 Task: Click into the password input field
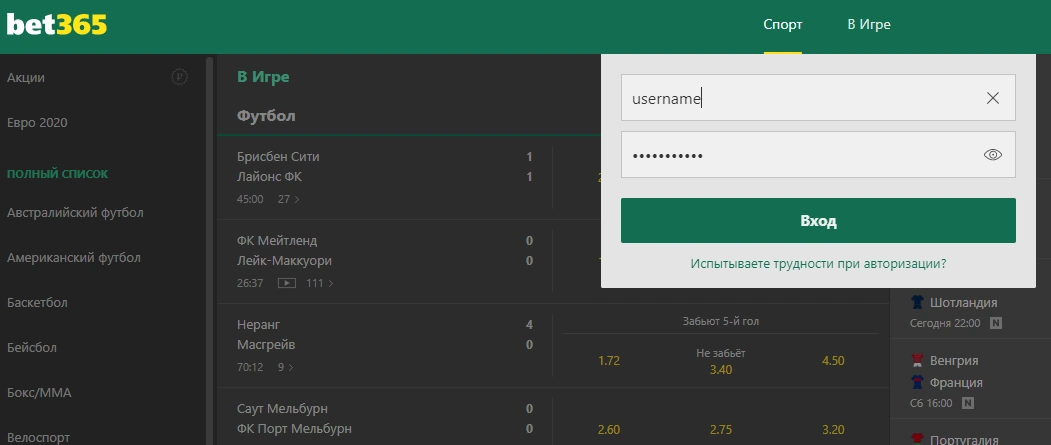click(800, 155)
